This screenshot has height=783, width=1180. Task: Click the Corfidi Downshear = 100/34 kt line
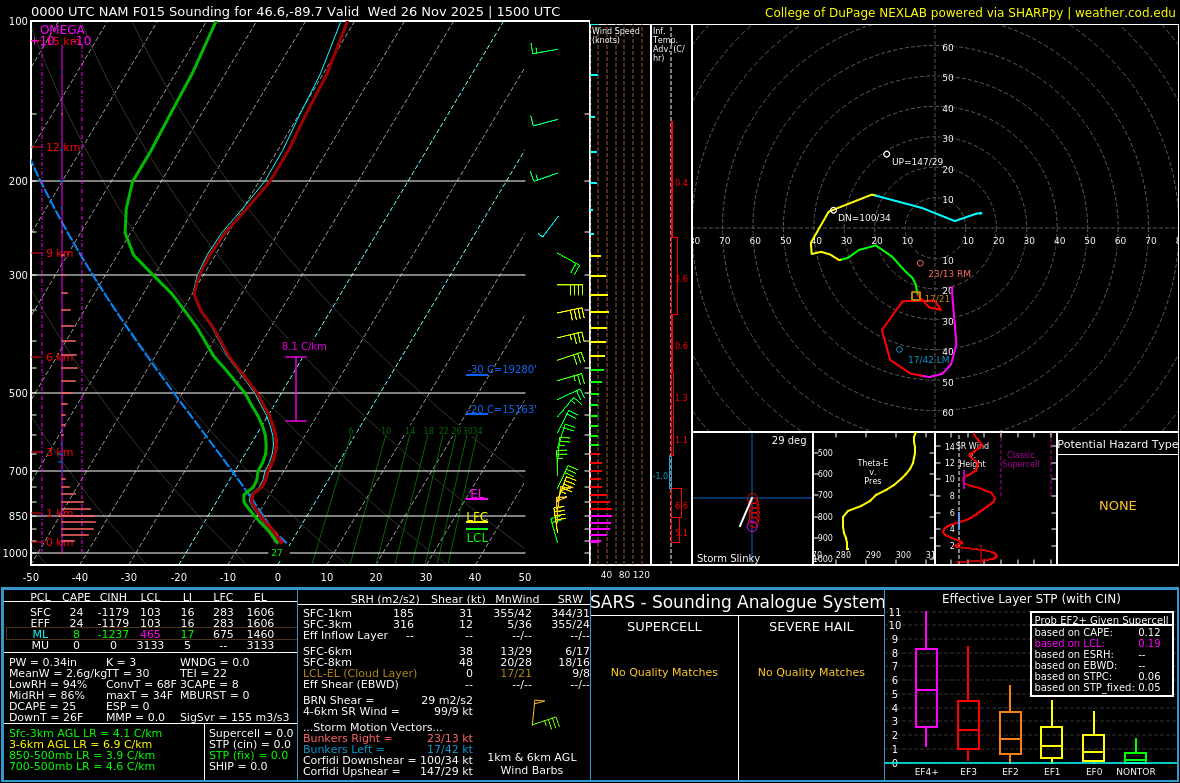coord(388,760)
